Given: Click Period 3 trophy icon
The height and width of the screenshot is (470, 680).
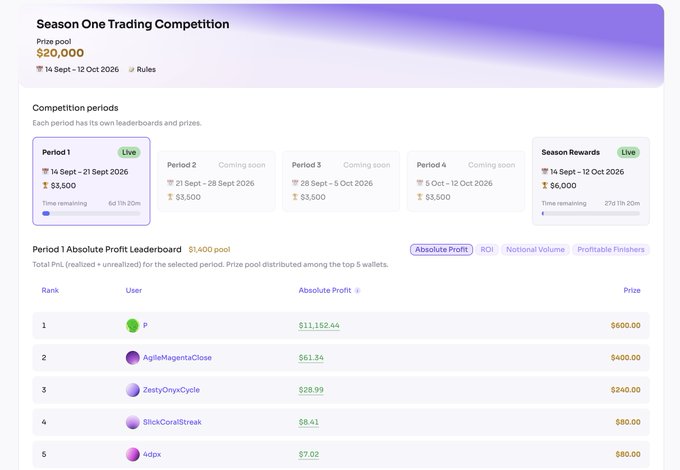Looking at the screenshot, I should [295, 197].
